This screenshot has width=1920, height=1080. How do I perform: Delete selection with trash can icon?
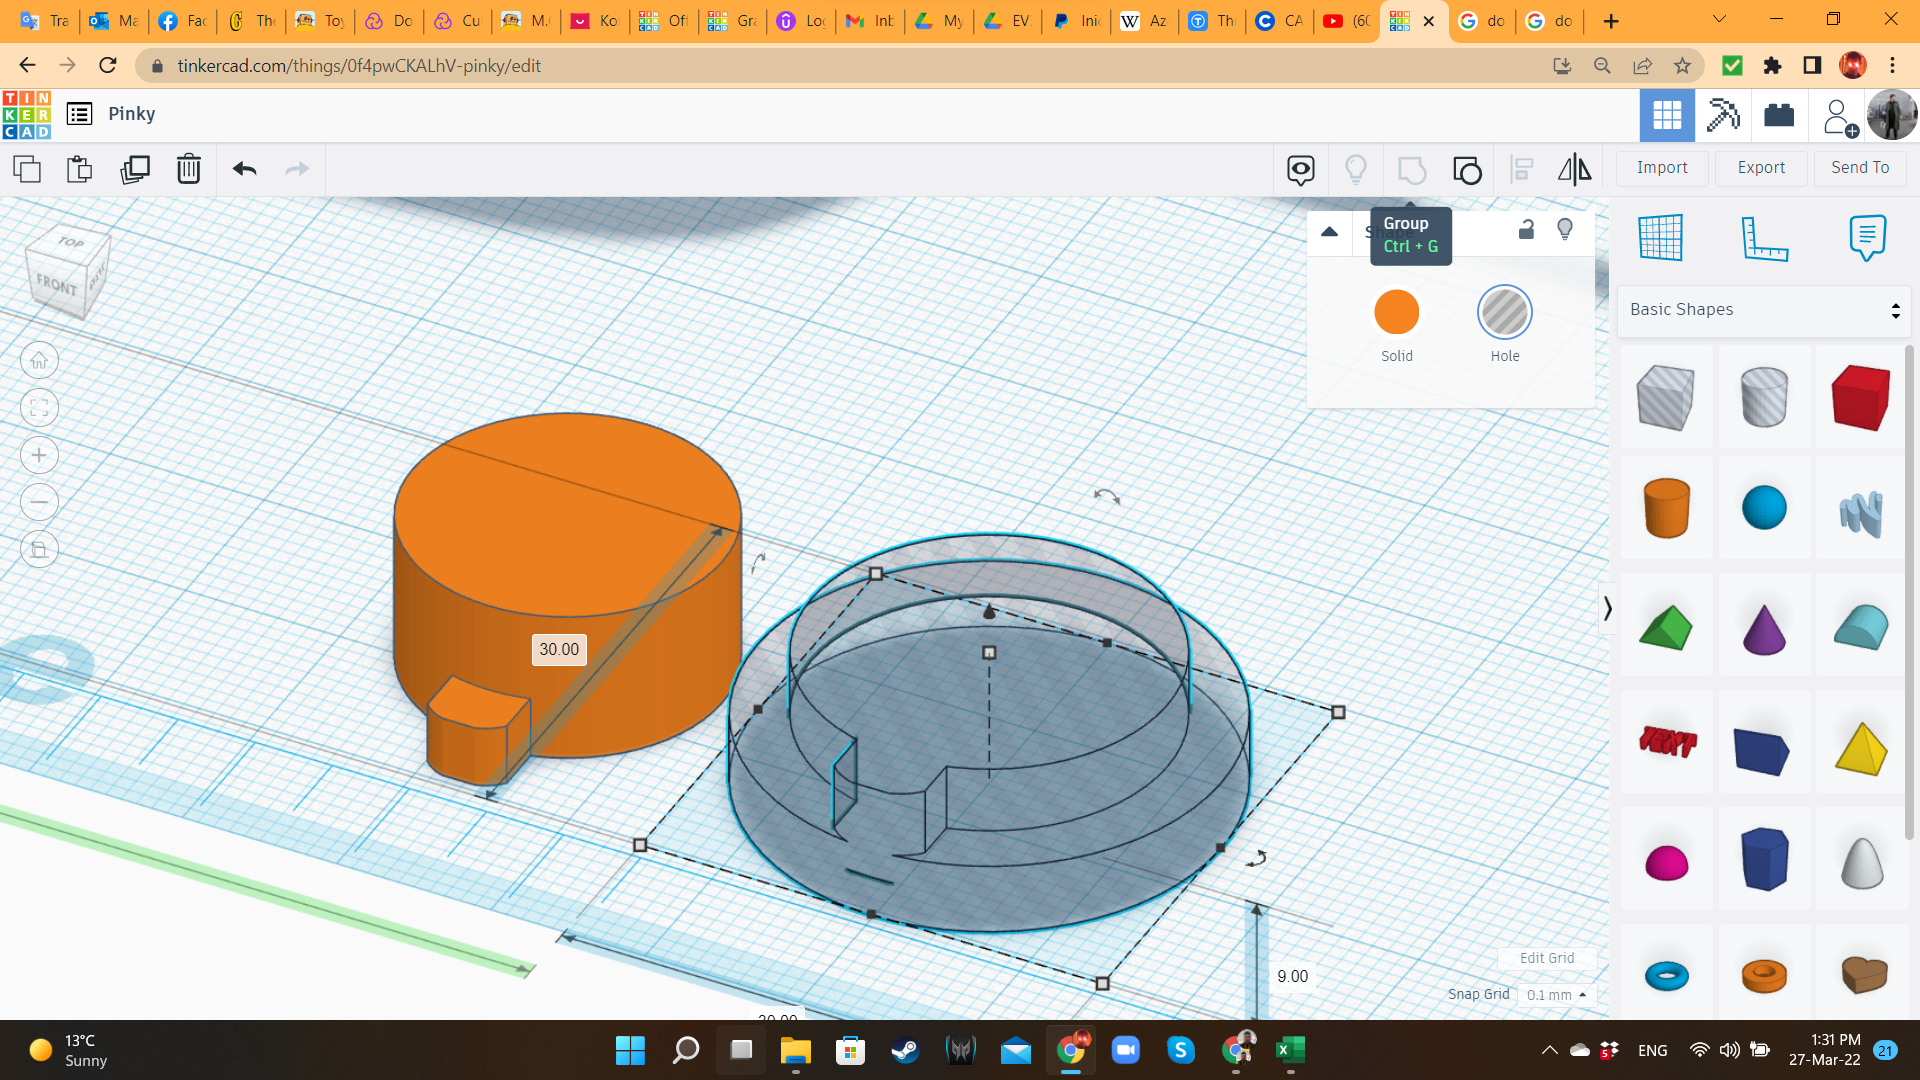pos(188,169)
